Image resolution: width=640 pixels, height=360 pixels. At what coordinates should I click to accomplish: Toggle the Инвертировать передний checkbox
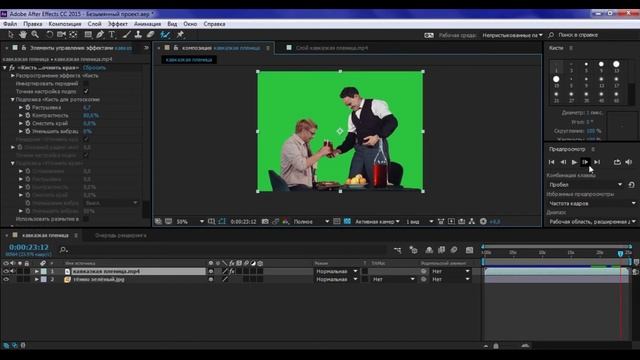pos(86,83)
